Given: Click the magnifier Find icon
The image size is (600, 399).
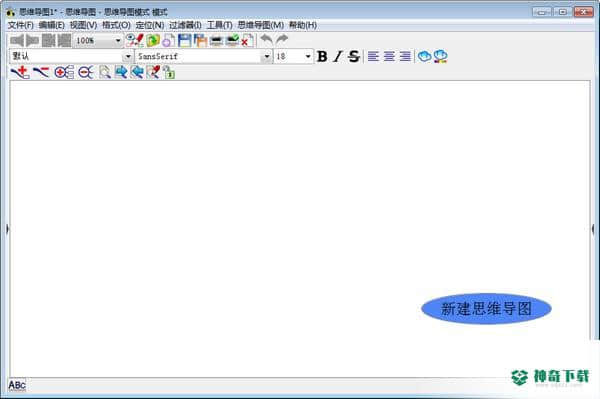Looking at the screenshot, I should coord(104,72).
